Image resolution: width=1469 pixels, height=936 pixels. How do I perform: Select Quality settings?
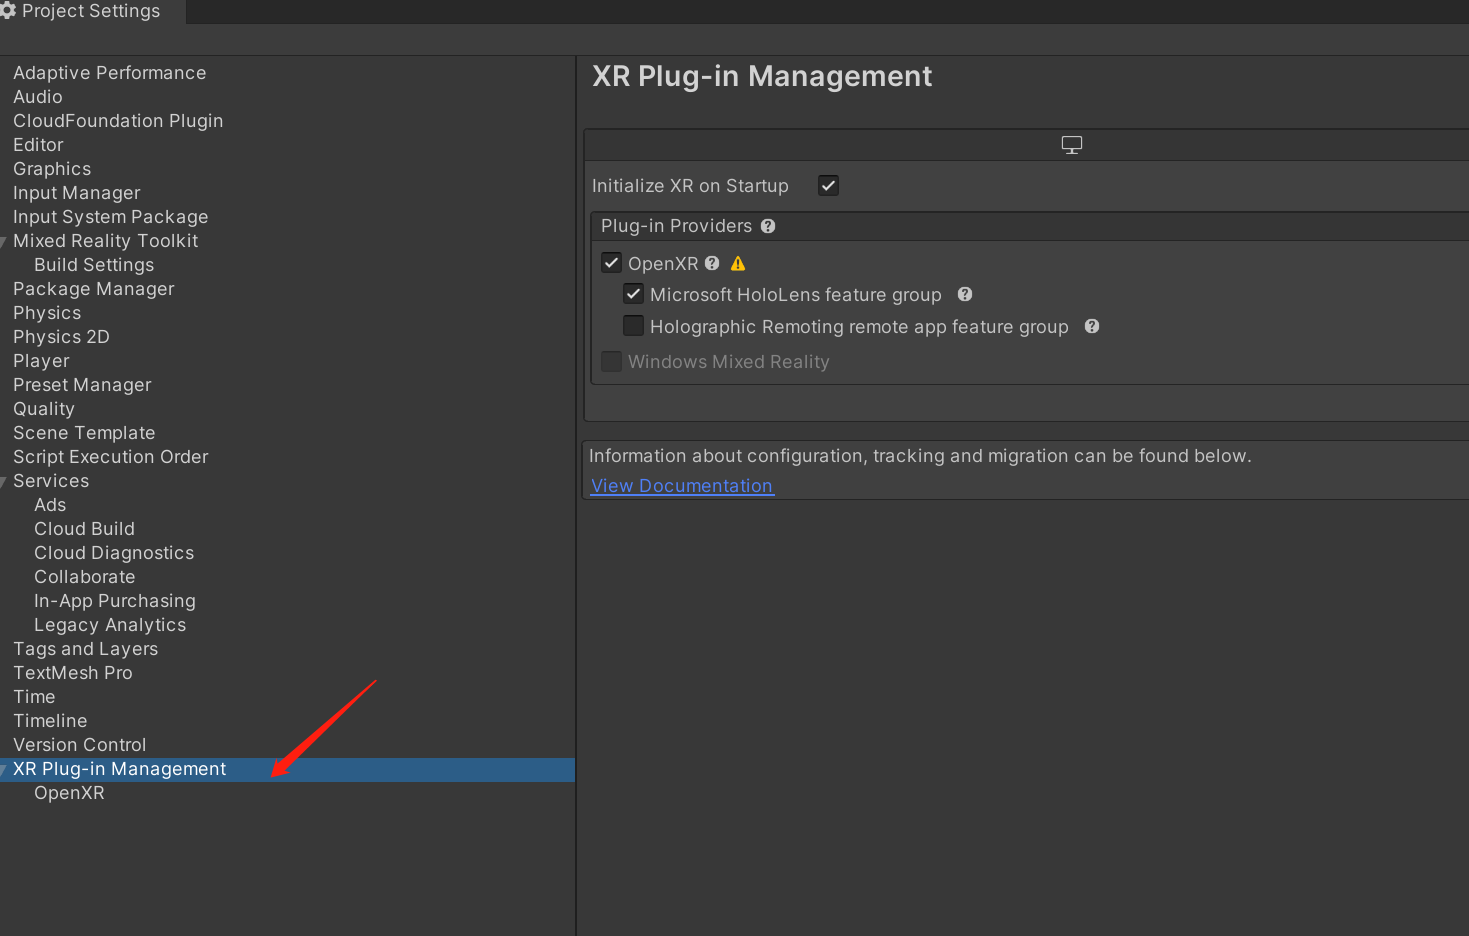[44, 409]
